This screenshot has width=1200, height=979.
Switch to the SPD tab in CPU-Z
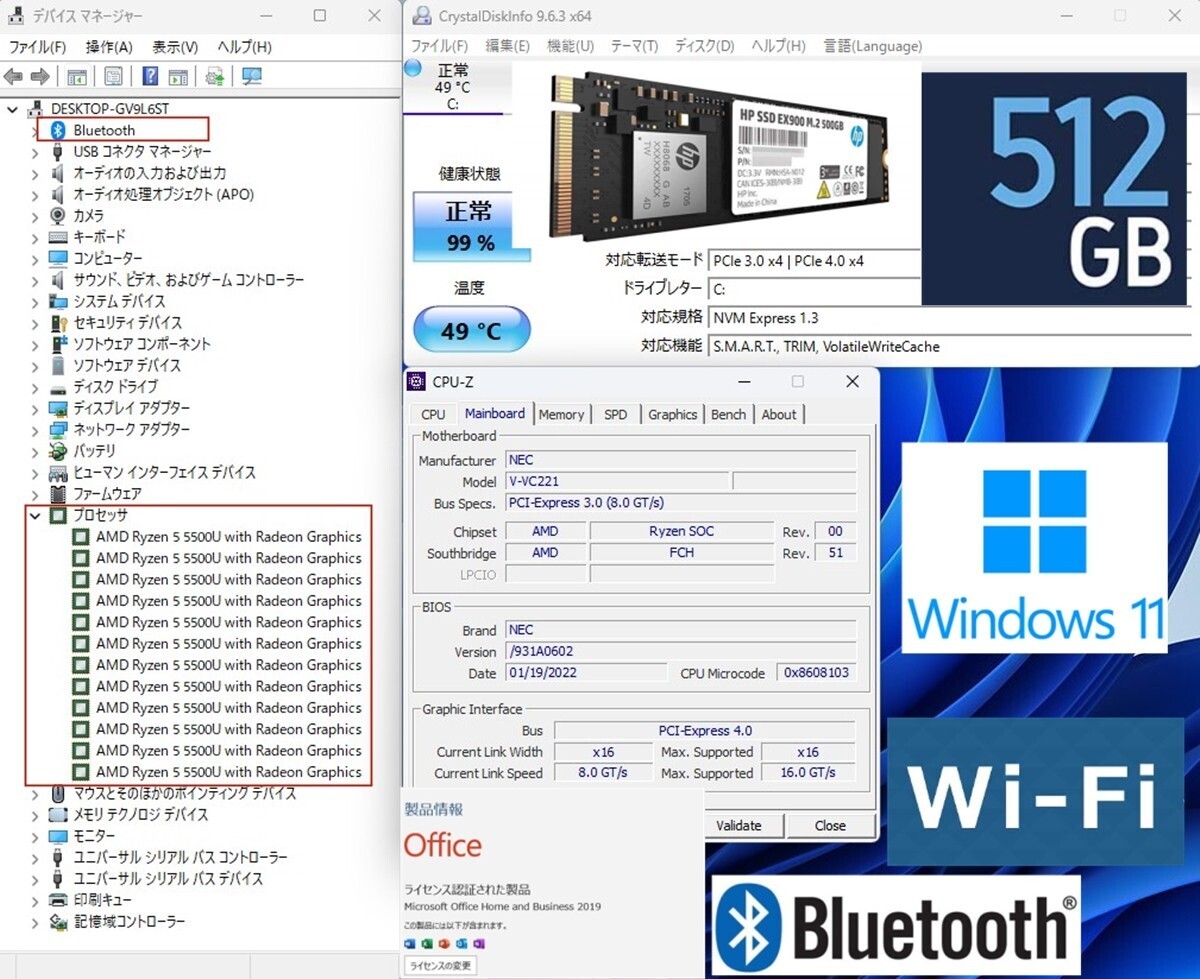pyautogui.click(x=616, y=414)
